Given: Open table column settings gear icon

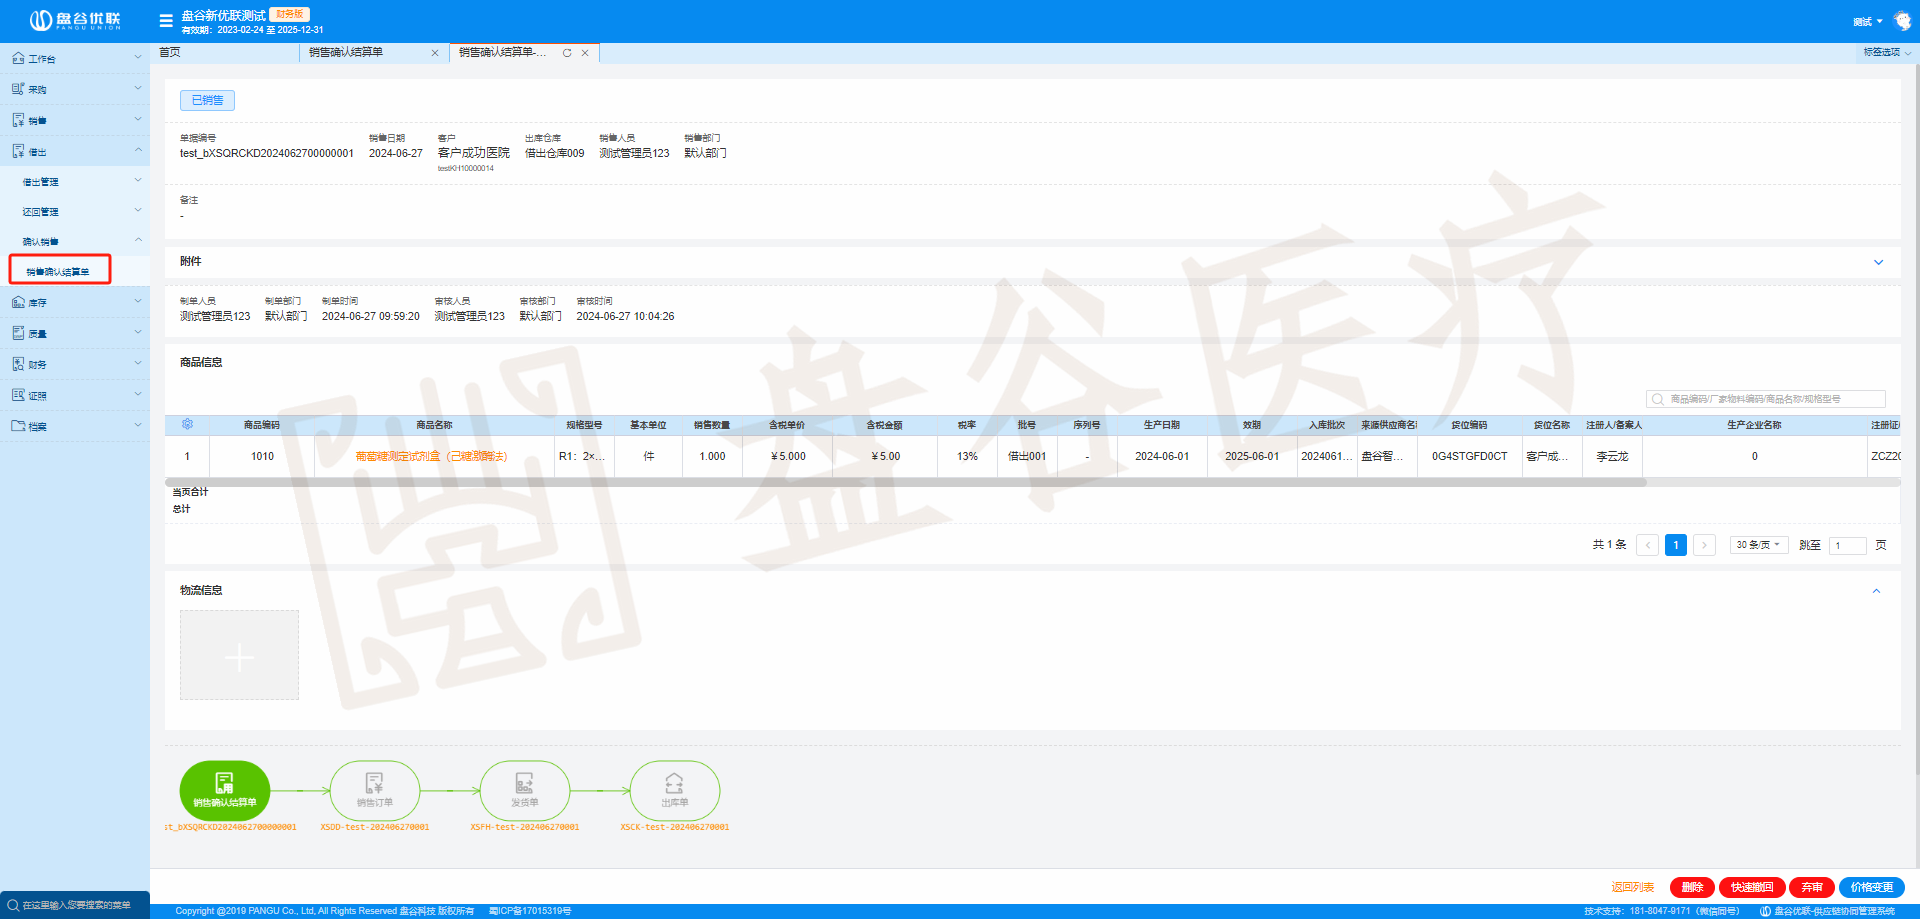Looking at the screenshot, I should click(x=187, y=425).
